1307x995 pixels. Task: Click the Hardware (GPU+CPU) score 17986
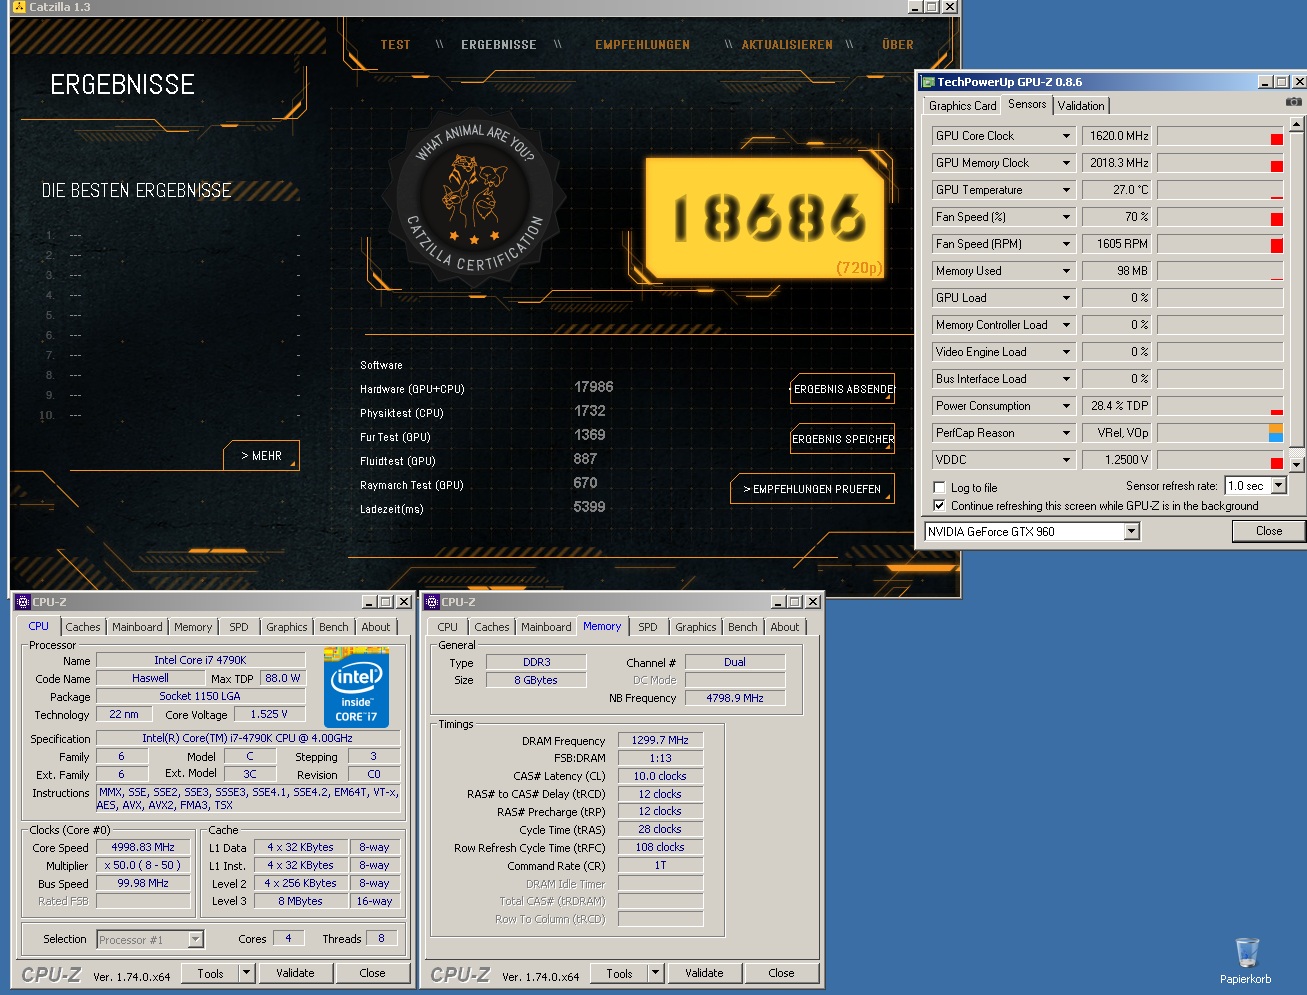pos(593,387)
